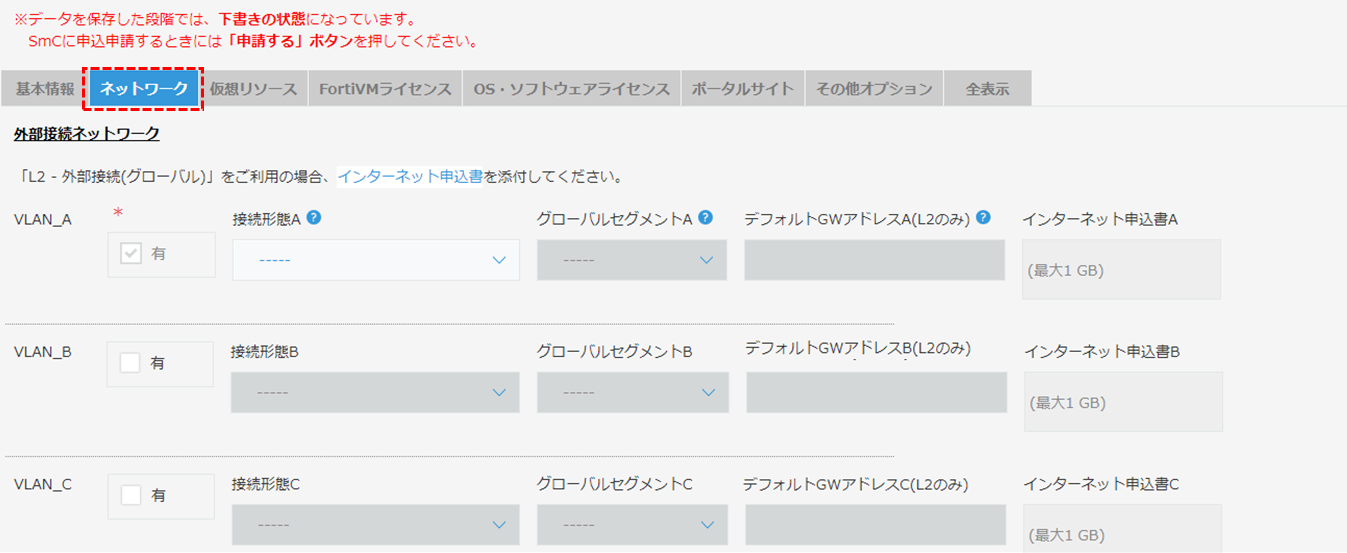Open the 接続形態A dropdown
The width and height of the screenshot is (1347, 553).
[x=376, y=260]
